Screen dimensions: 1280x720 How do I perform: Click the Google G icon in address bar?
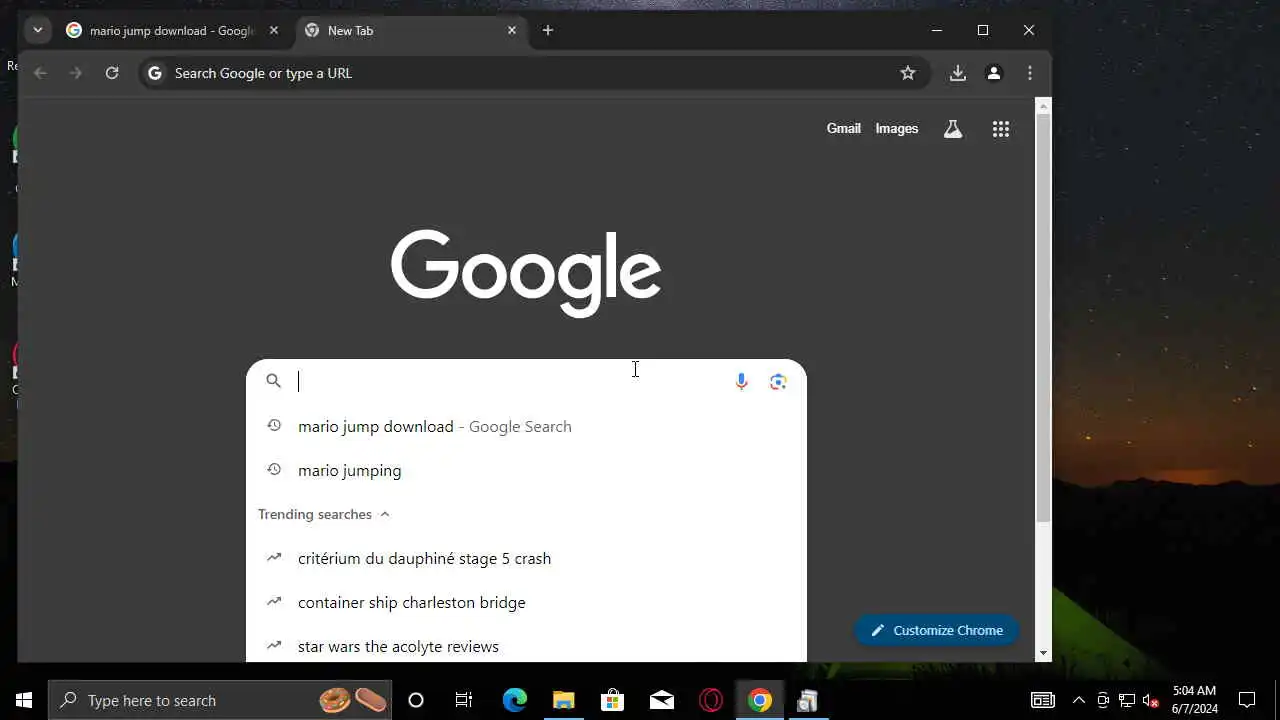[x=154, y=73]
